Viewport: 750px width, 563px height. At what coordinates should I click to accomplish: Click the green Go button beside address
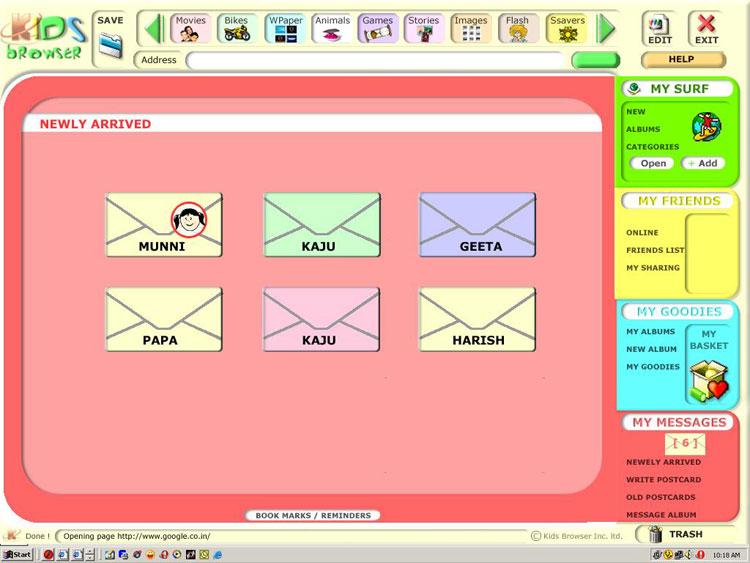point(596,60)
